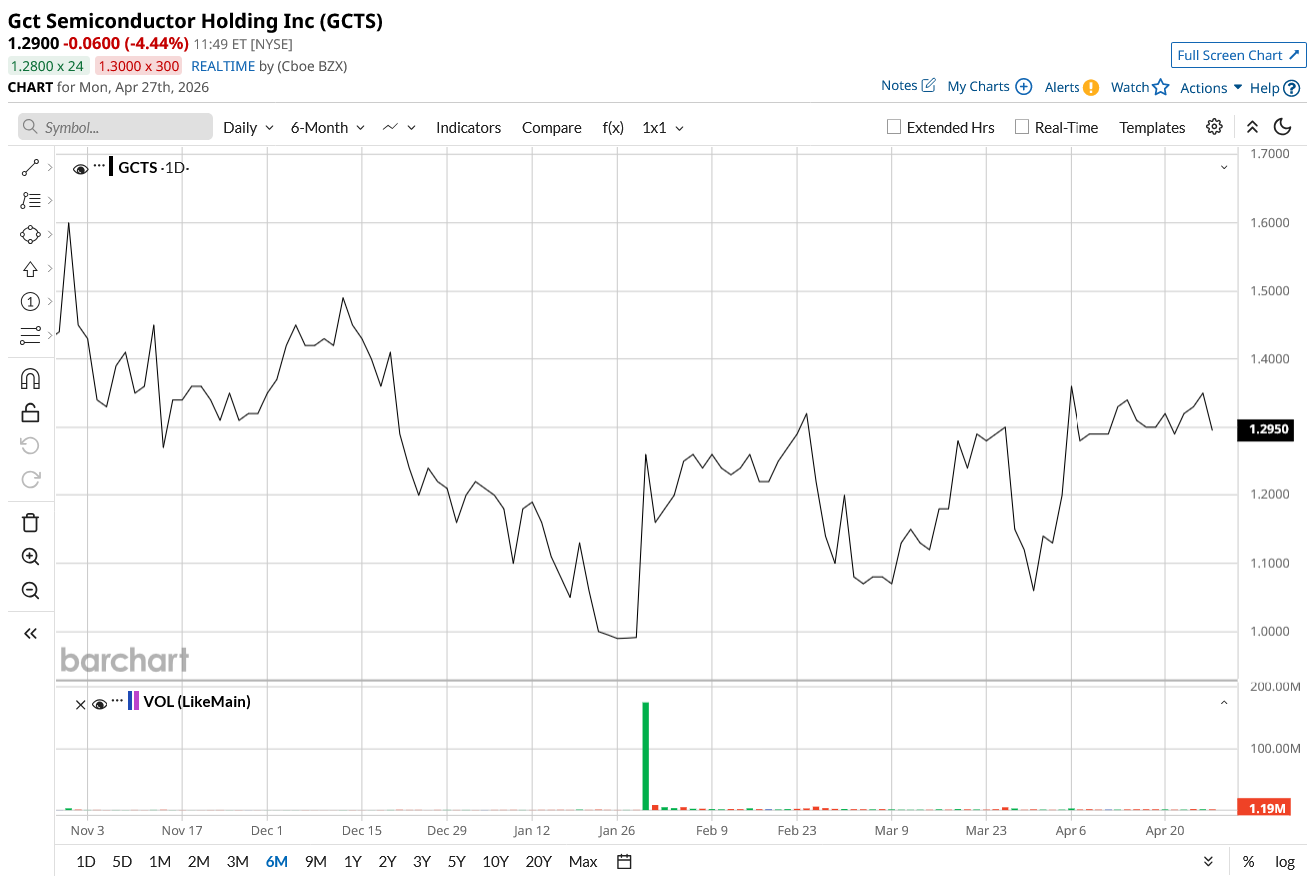
Task: Toggle percent scale on price axis
Action: pos(1249,861)
